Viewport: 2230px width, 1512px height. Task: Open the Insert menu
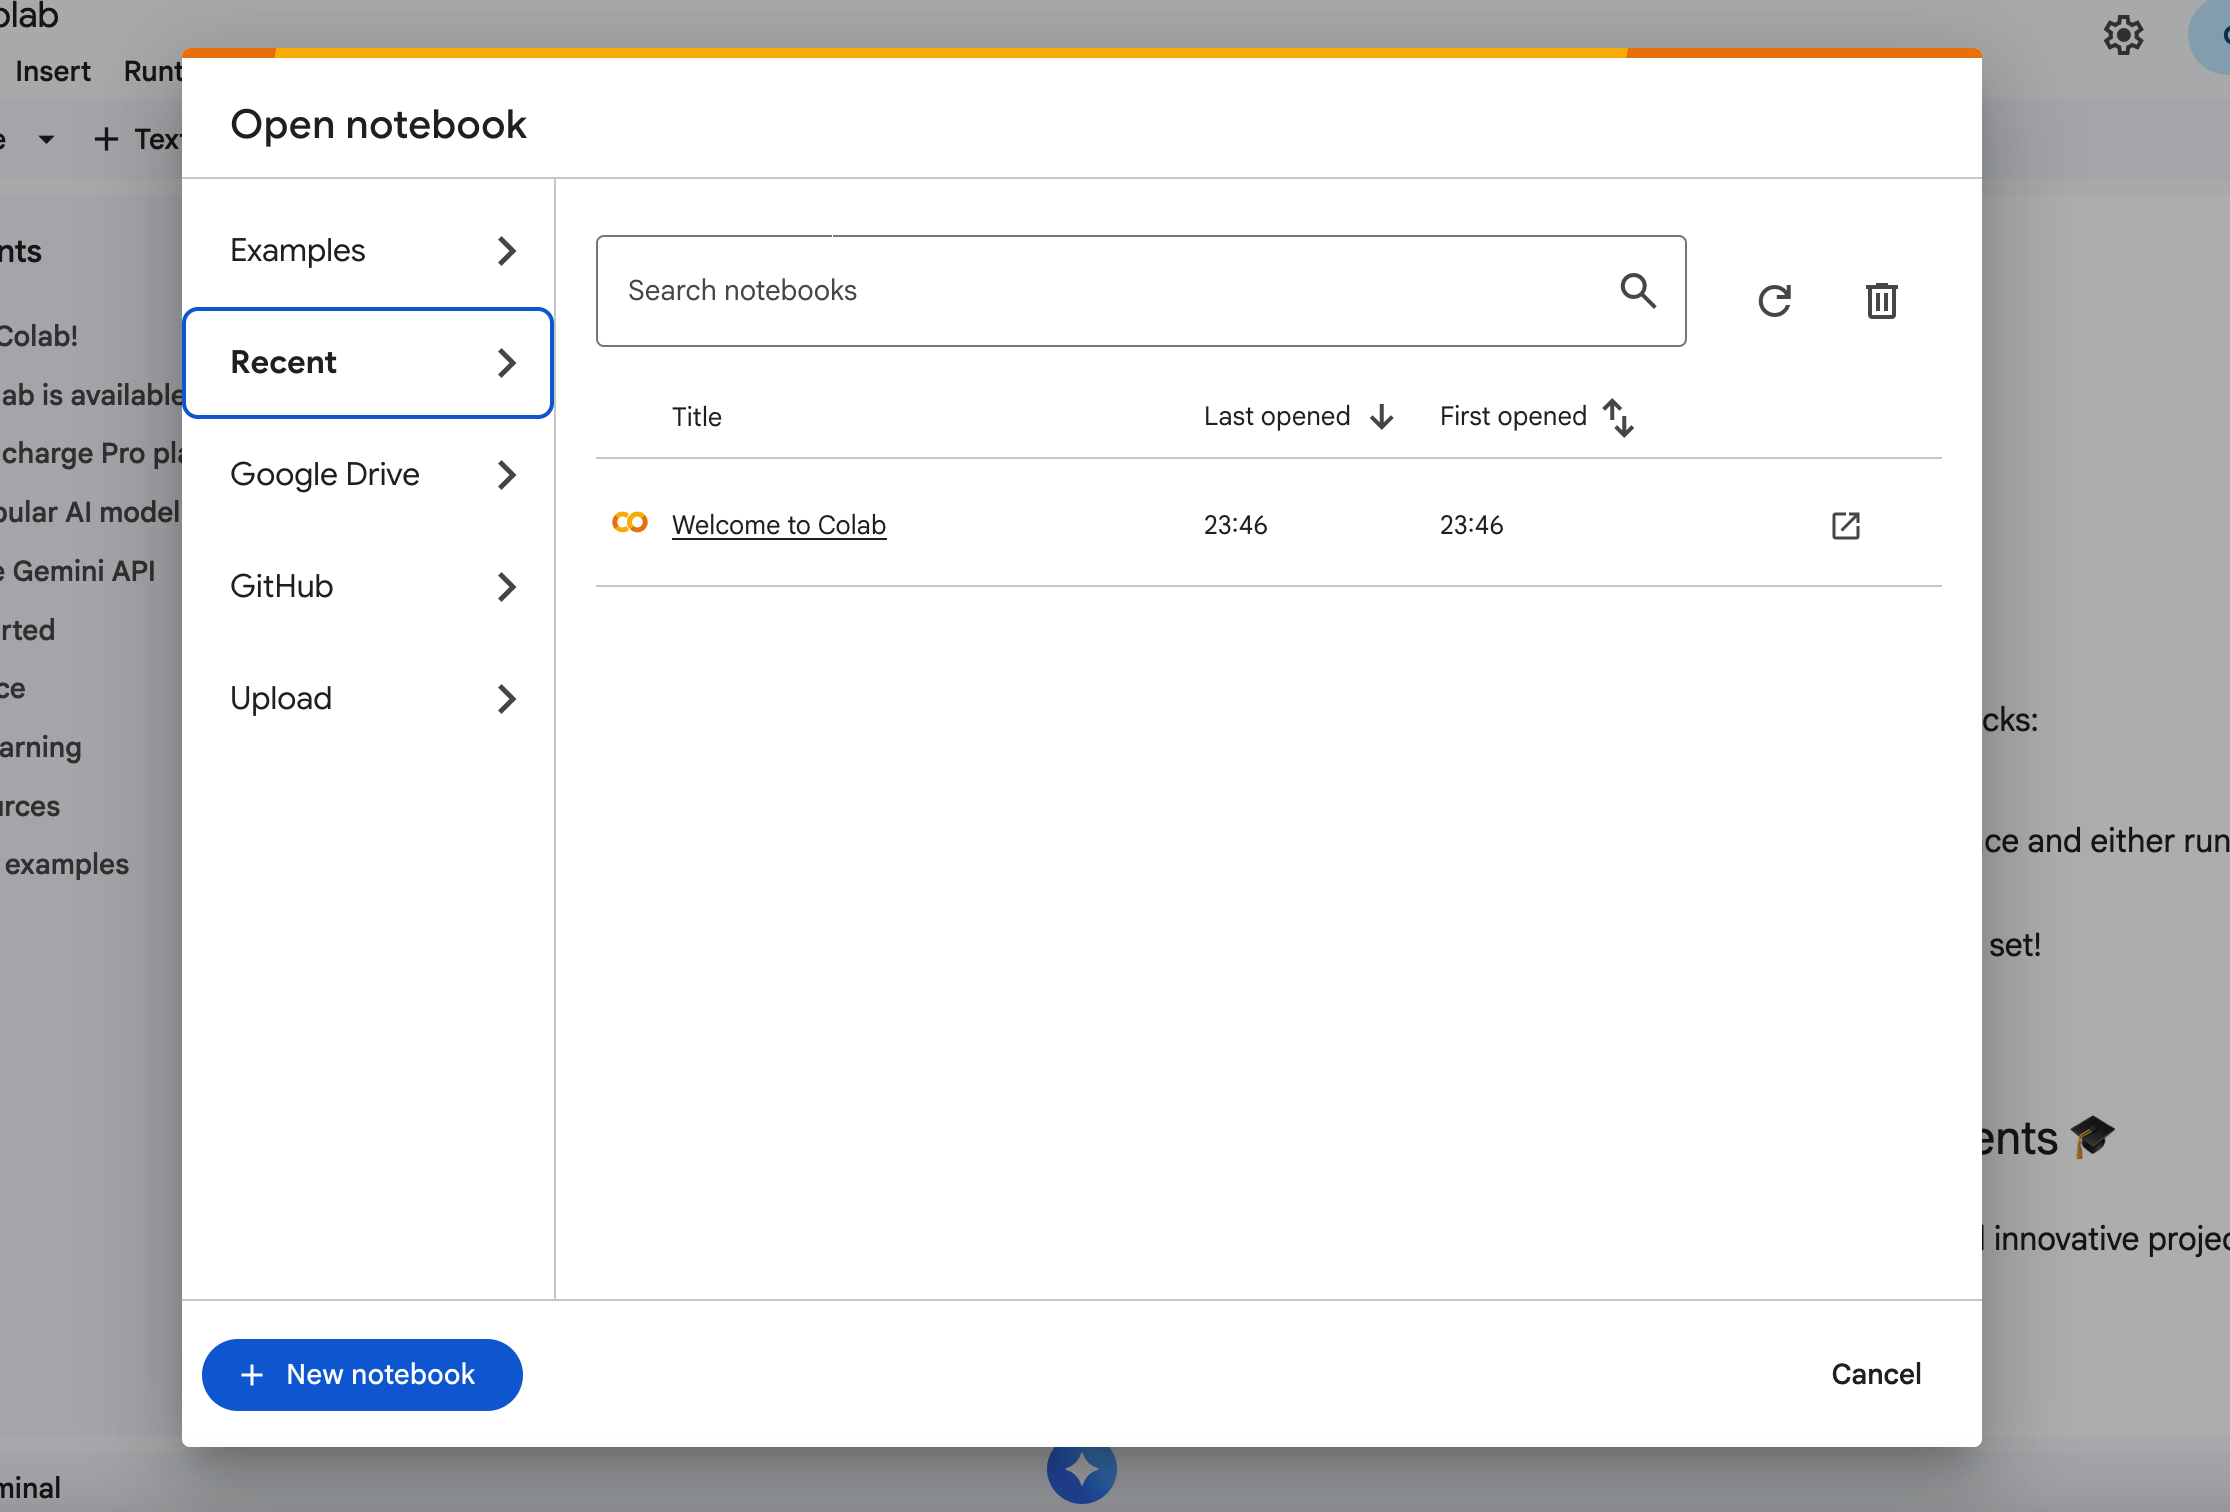click(53, 72)
